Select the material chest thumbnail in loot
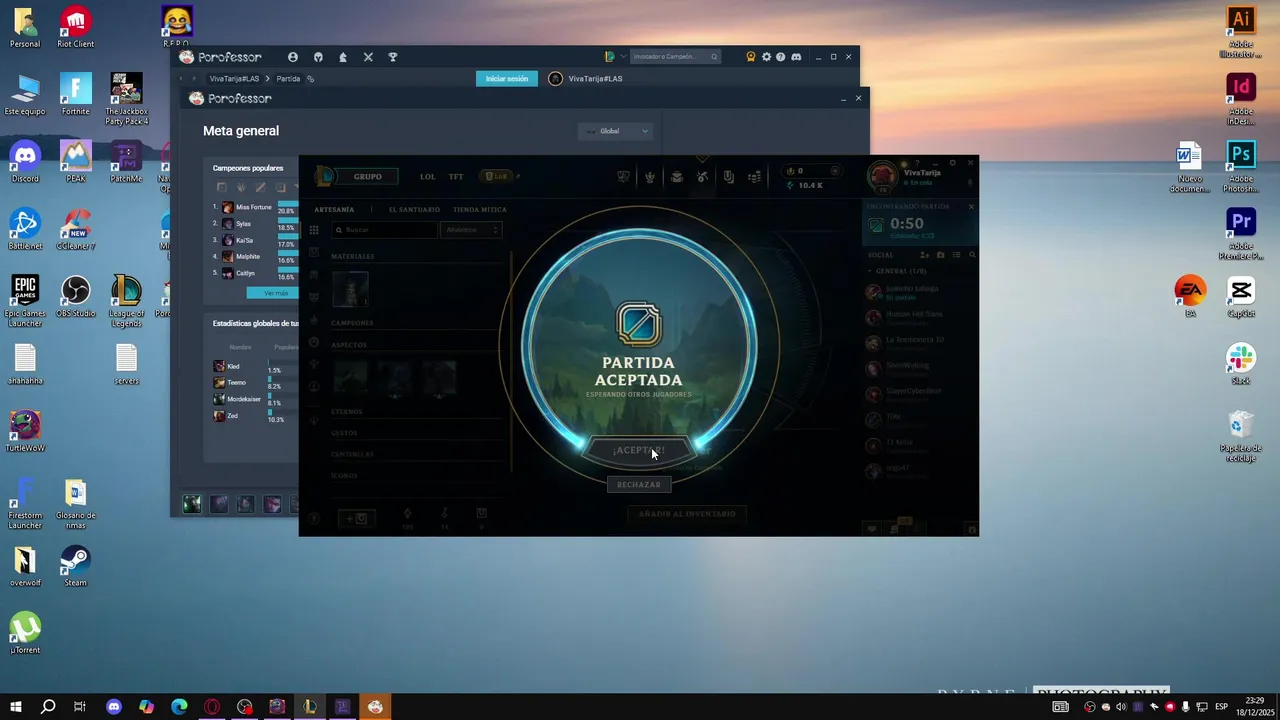The width and height of the screenshot is (1280, 720). tap(350, 289)
